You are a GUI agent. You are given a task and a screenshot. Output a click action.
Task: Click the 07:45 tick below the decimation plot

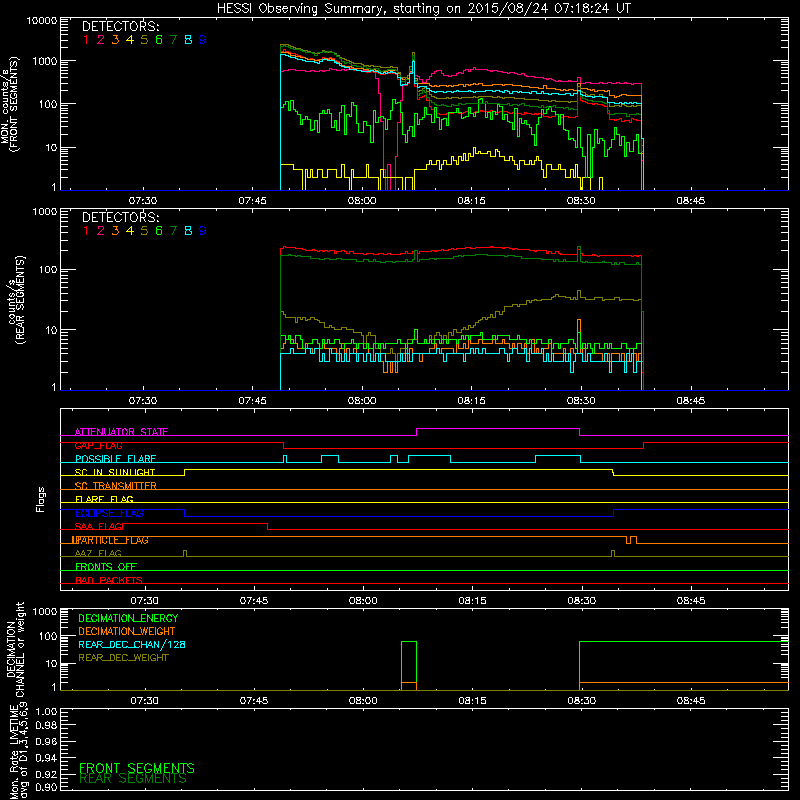pyautogui.click(x=254, y=701)
